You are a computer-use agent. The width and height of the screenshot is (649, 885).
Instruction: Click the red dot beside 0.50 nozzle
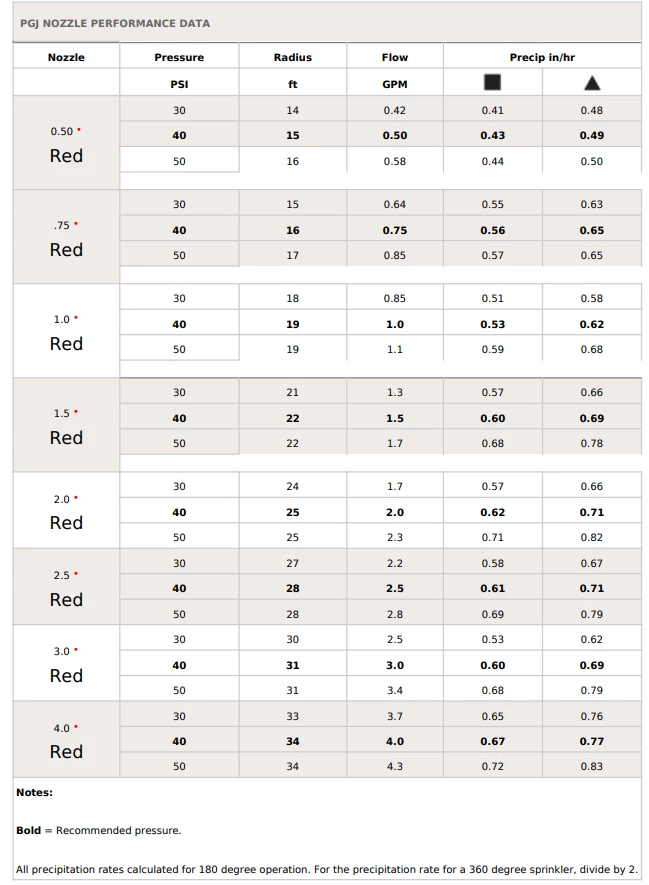pyautogui.click(x=78, y=130)
